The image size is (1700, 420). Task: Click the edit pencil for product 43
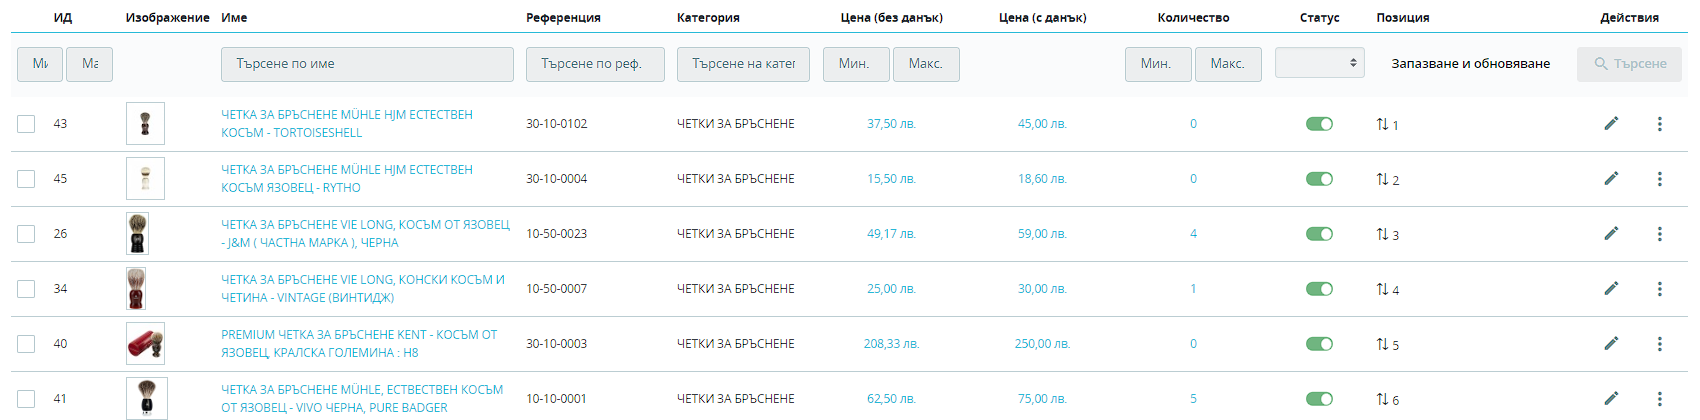tap(1611, 123)
